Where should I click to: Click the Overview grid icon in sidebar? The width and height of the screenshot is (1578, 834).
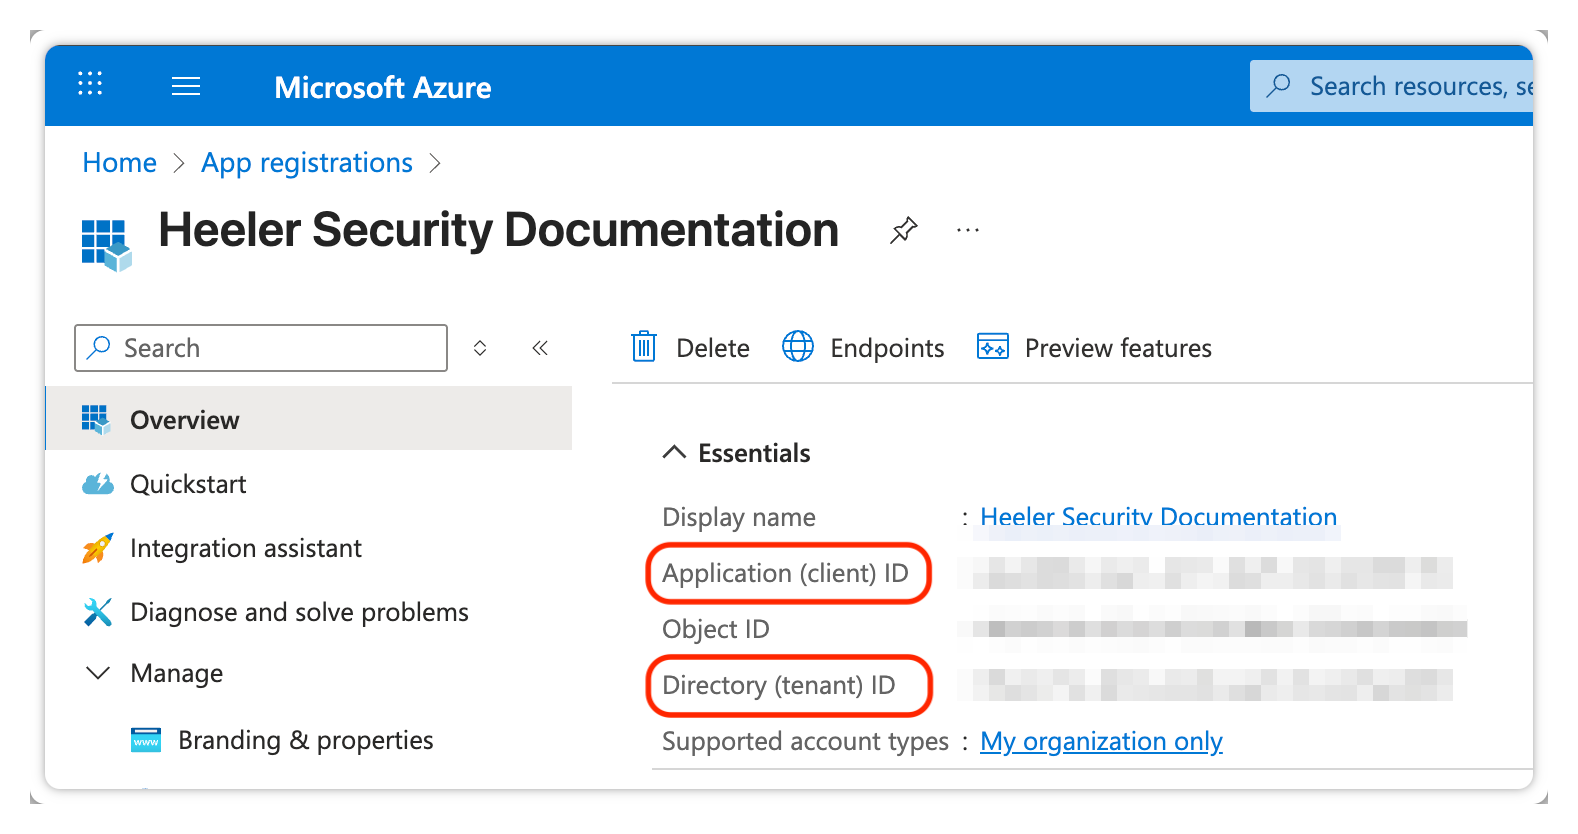96,420
